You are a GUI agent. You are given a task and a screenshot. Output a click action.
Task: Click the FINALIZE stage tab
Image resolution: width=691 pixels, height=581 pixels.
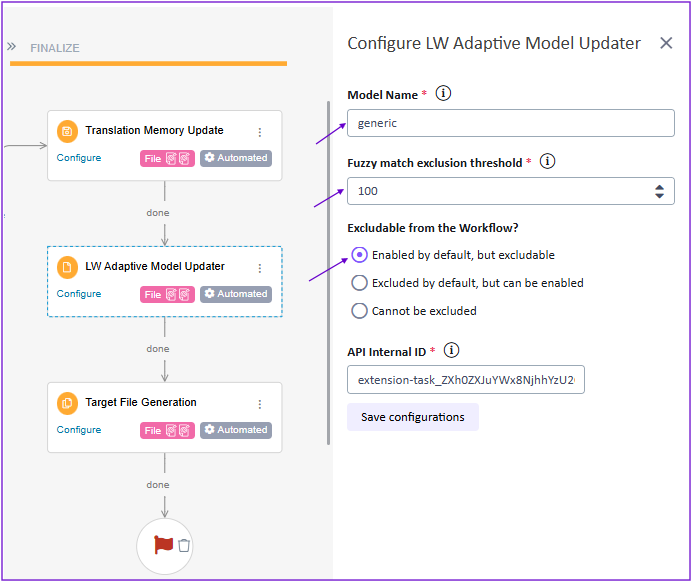[x=55, y=48]
